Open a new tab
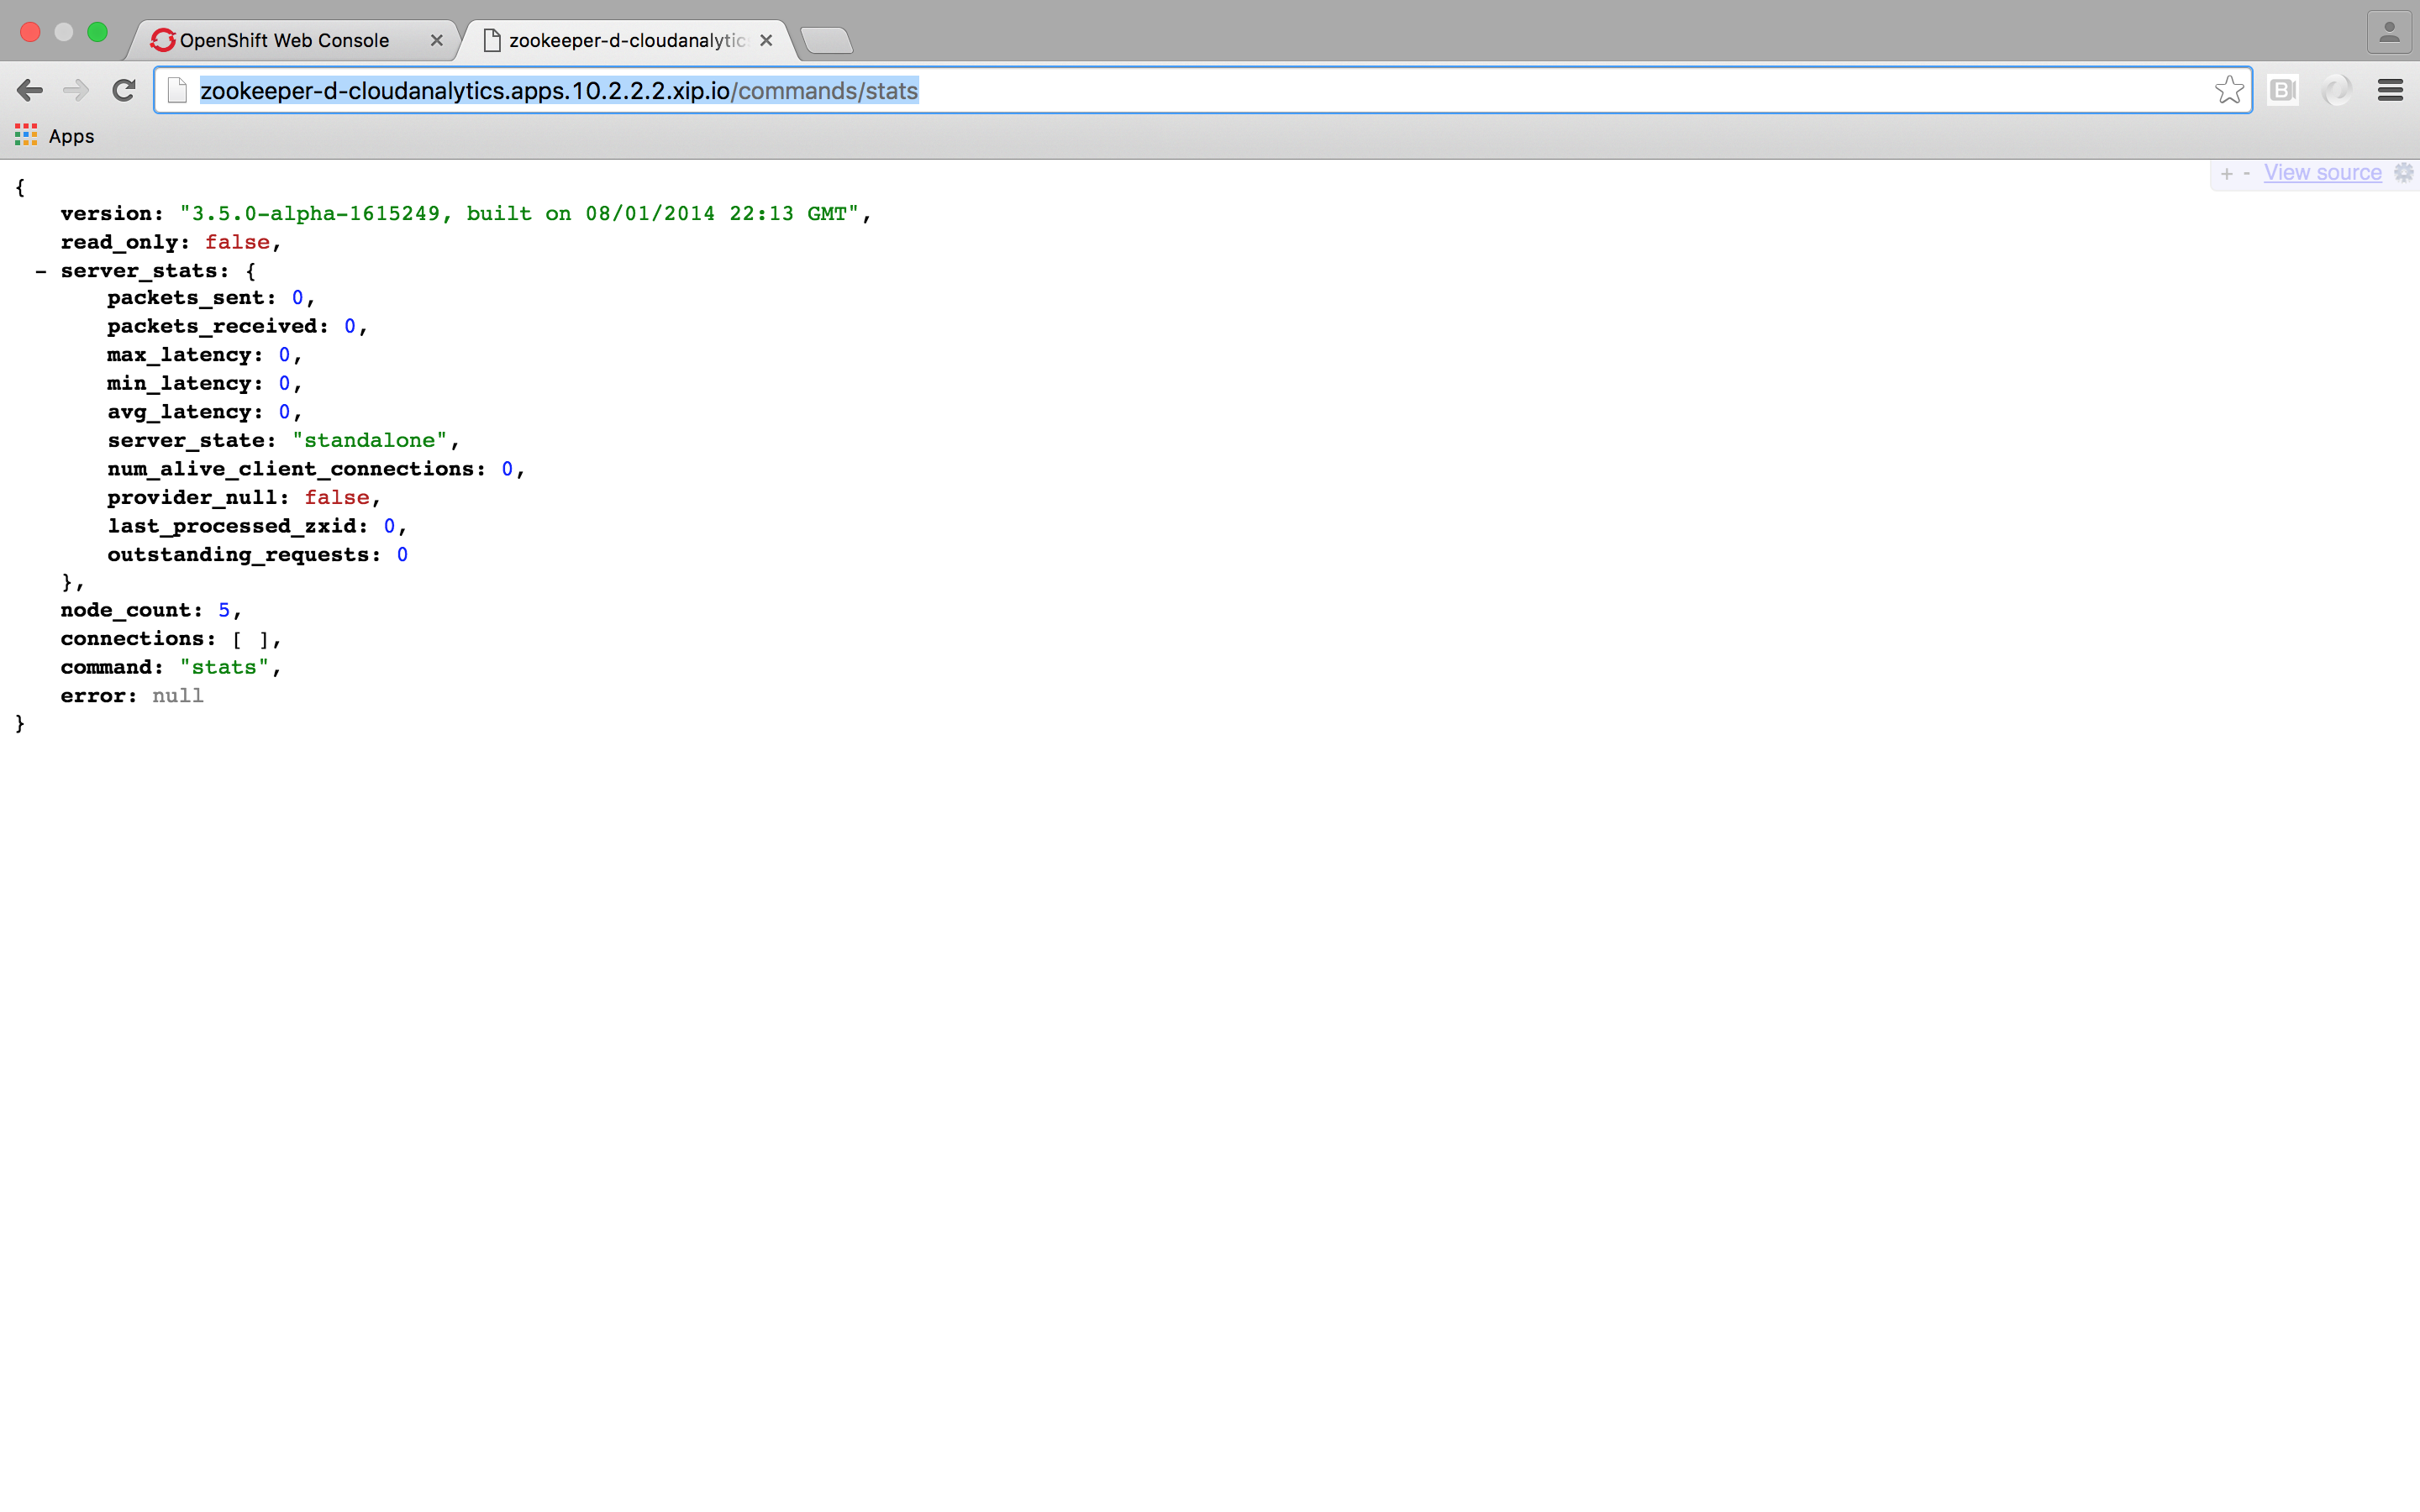 826,41
